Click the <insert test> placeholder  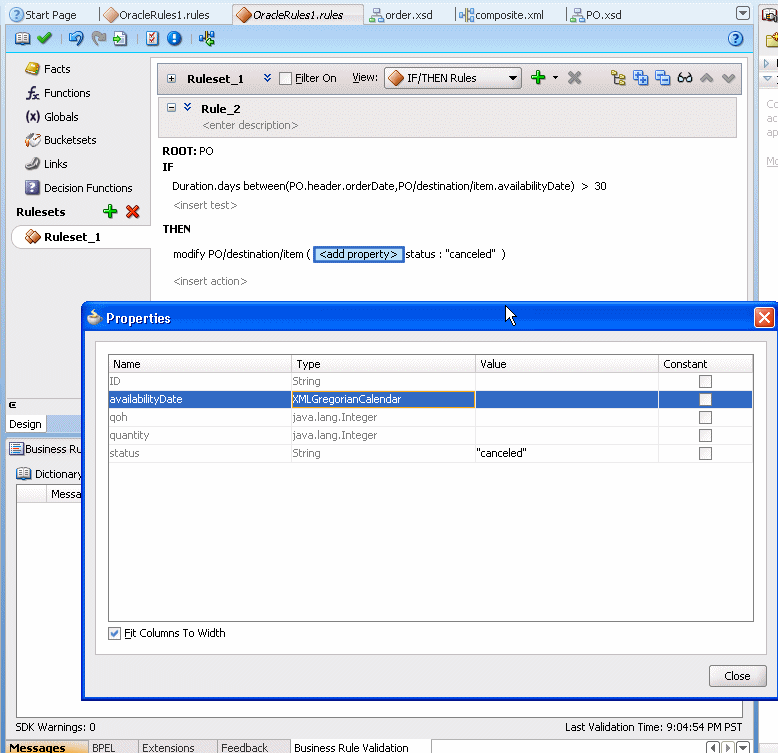tap(205, 205)
